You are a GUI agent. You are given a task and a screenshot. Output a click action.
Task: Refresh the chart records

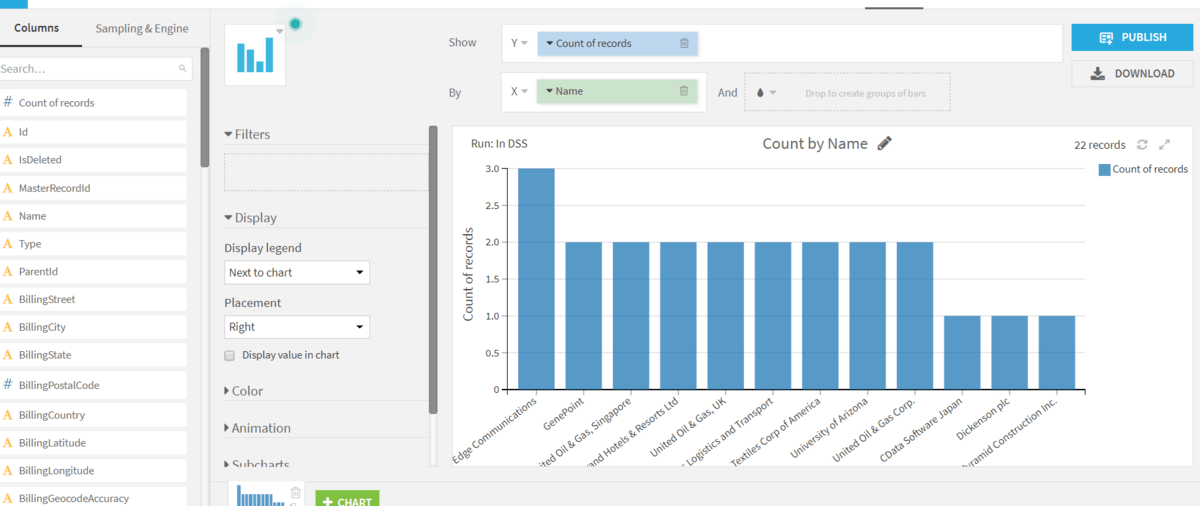click(x=1142, y=145)
